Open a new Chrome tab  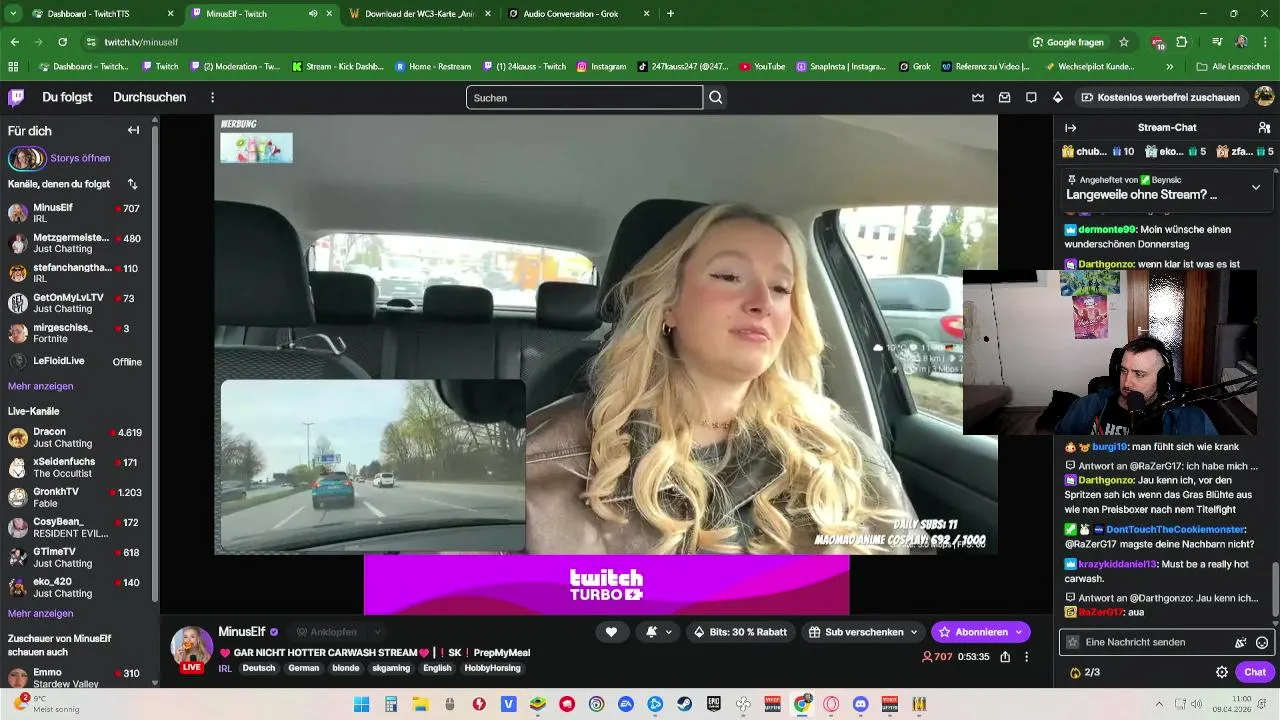[670, 14]
